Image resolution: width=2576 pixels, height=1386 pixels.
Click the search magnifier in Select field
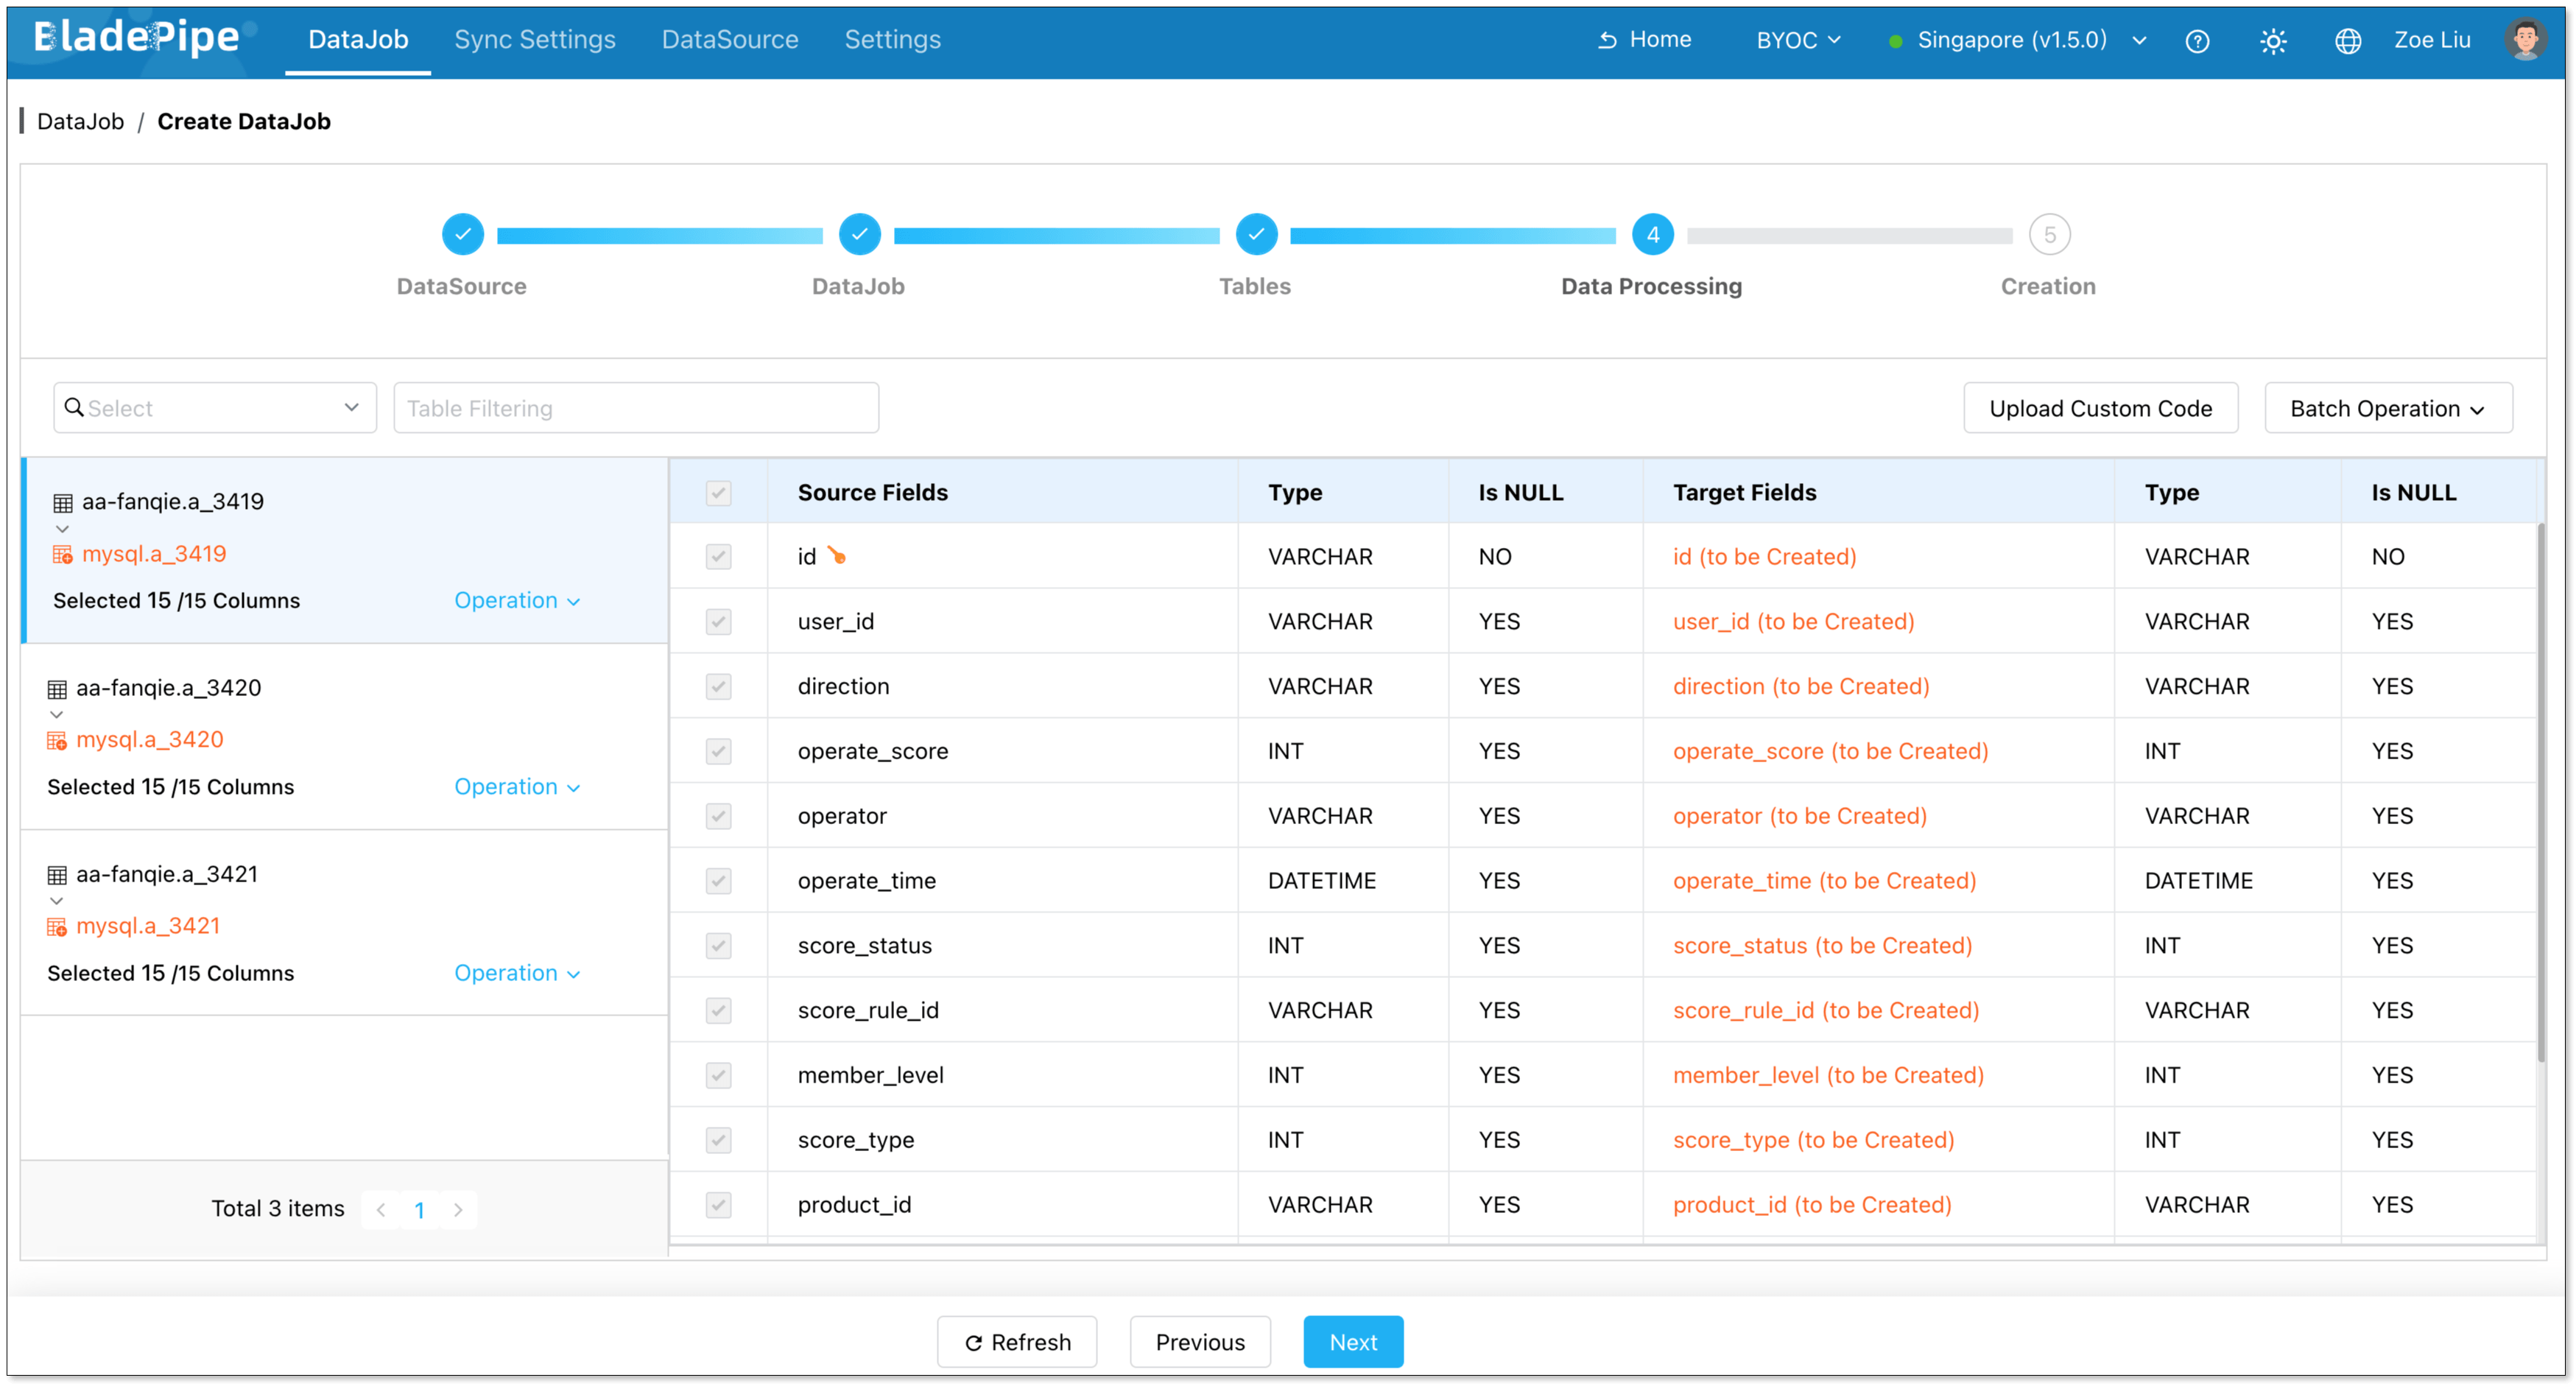click(x=75, y=407)
